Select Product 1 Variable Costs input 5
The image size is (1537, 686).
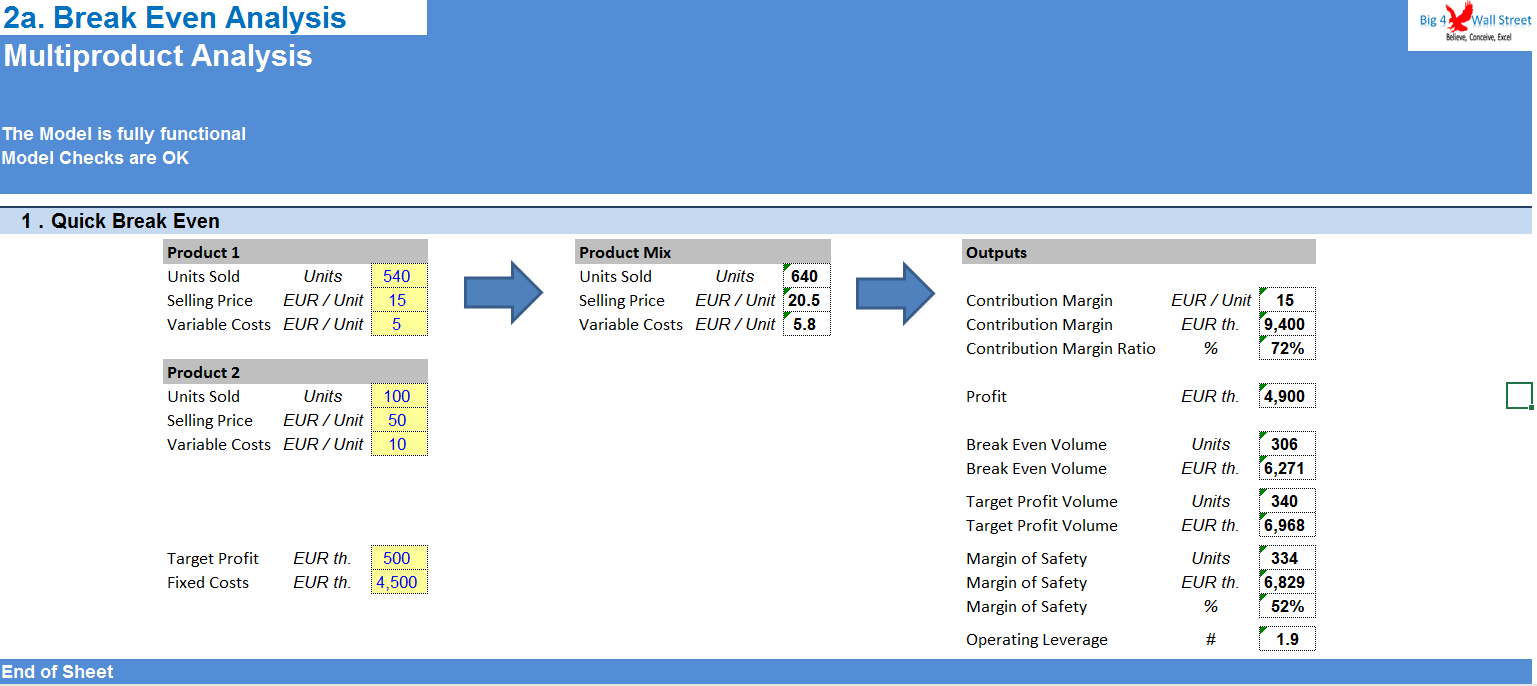[x=399, y=324]
